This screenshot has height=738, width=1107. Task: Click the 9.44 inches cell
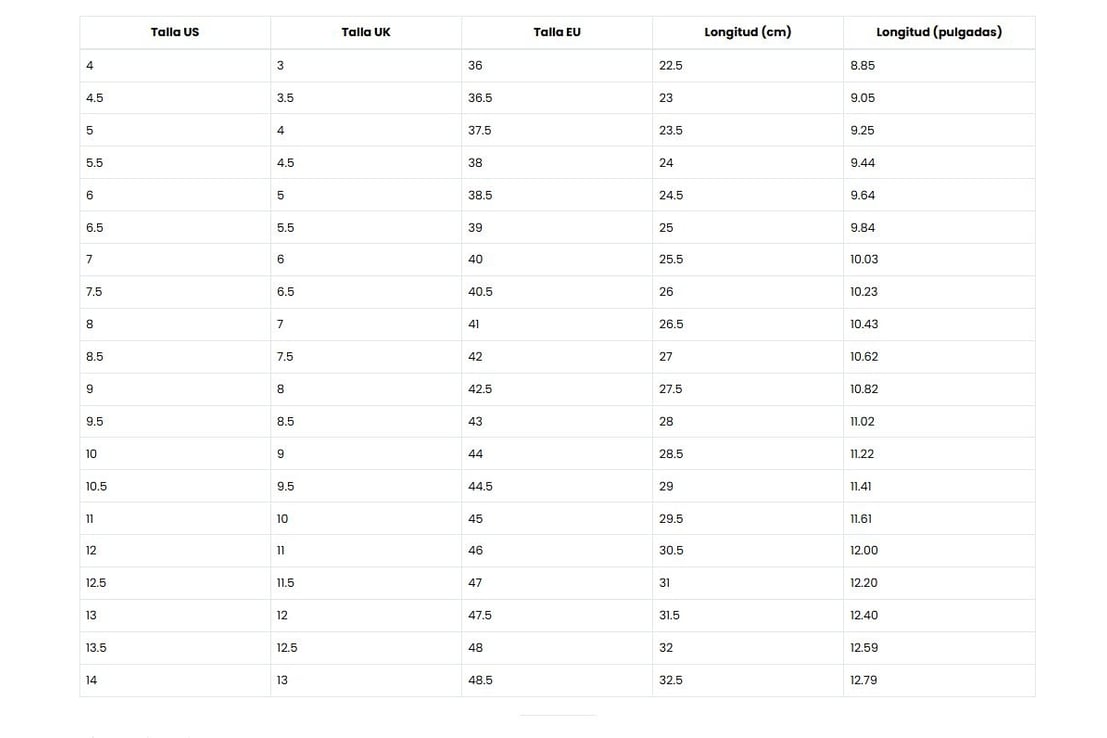[x=939, y=163]
